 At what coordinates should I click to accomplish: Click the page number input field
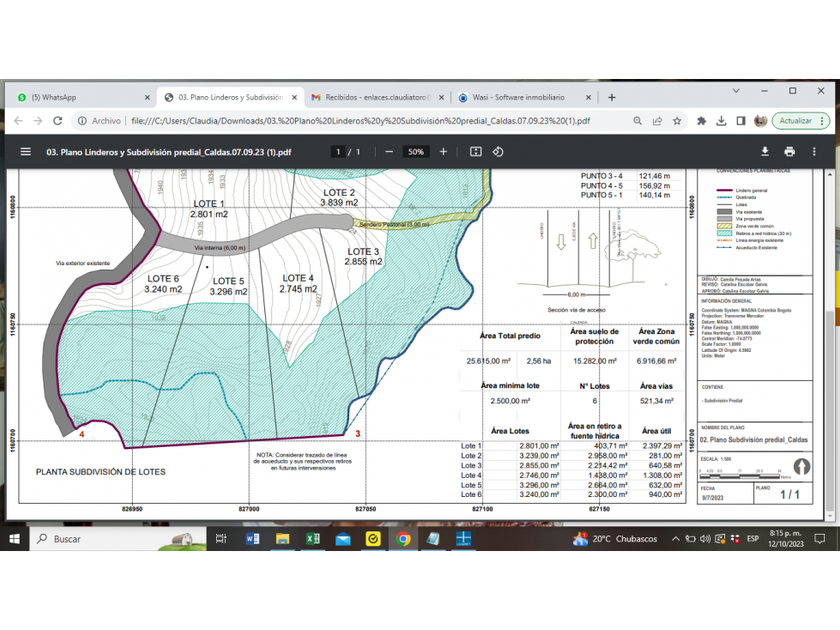pos(338,152)
